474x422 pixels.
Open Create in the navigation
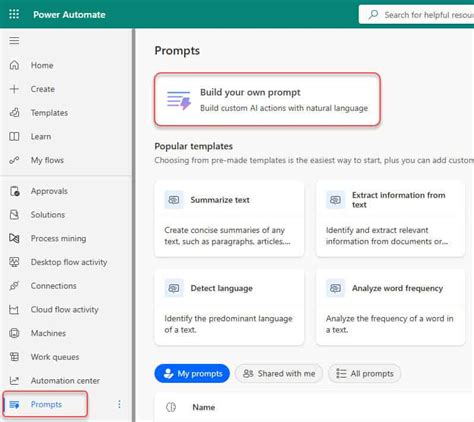43,89
